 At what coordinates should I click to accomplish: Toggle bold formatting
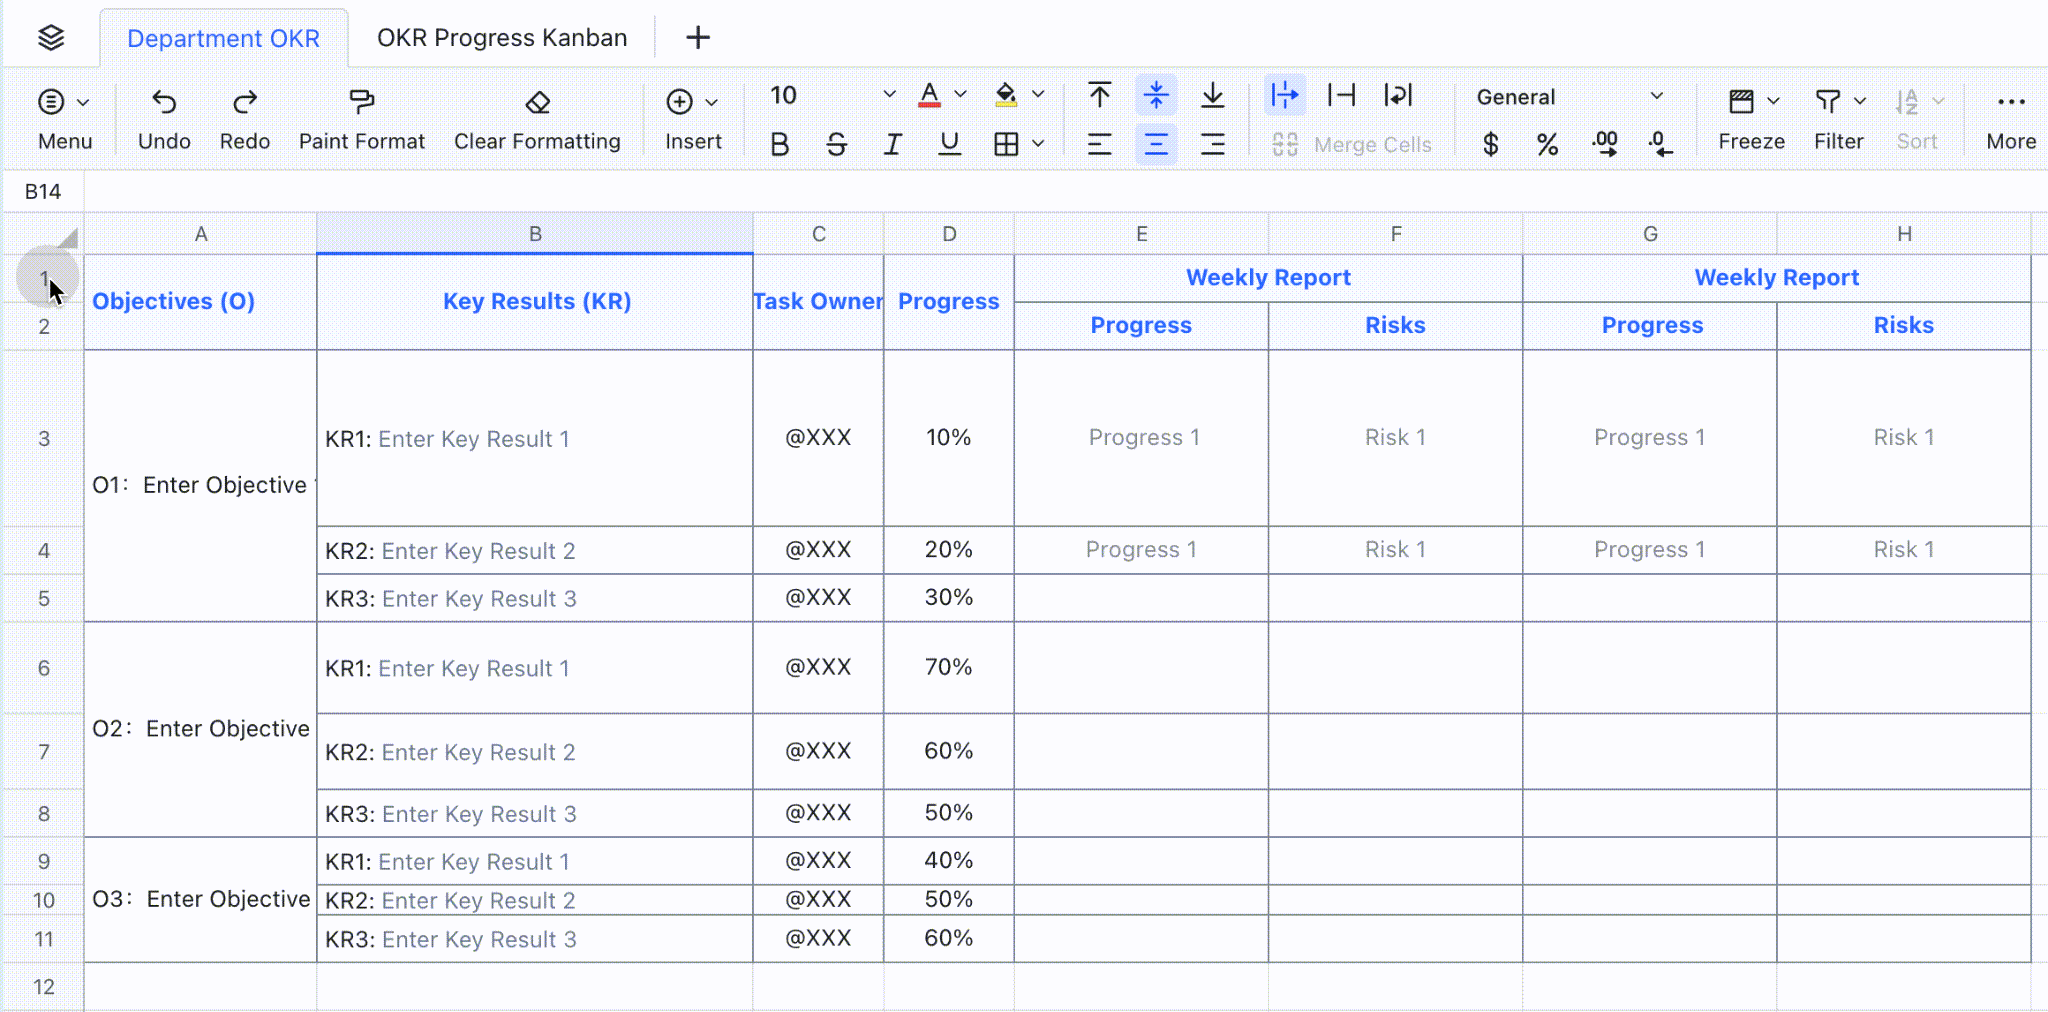[780, 145]
